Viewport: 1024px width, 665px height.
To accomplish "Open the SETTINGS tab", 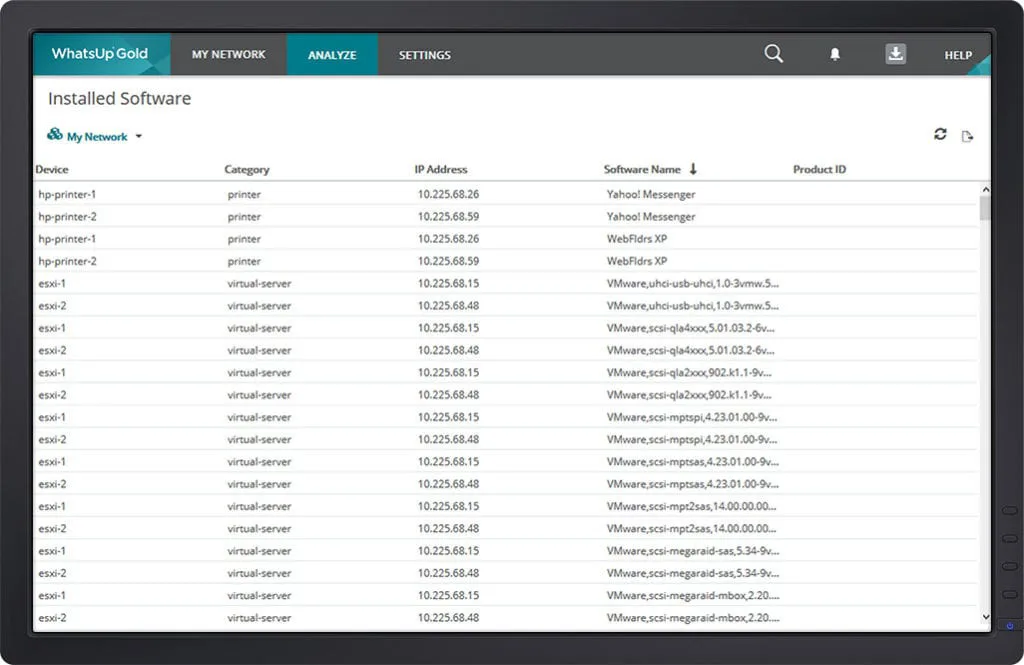I will point(424,55).
